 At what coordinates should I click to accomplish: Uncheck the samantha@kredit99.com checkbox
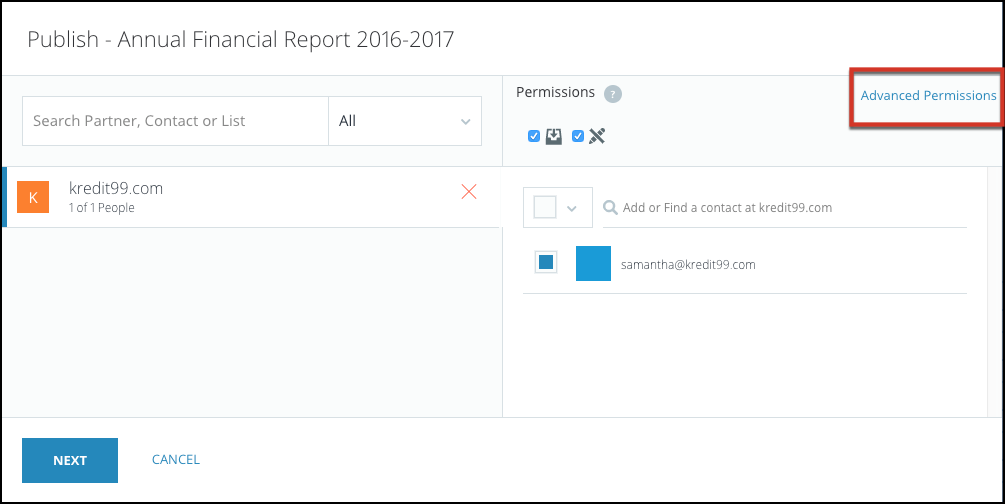546,262
